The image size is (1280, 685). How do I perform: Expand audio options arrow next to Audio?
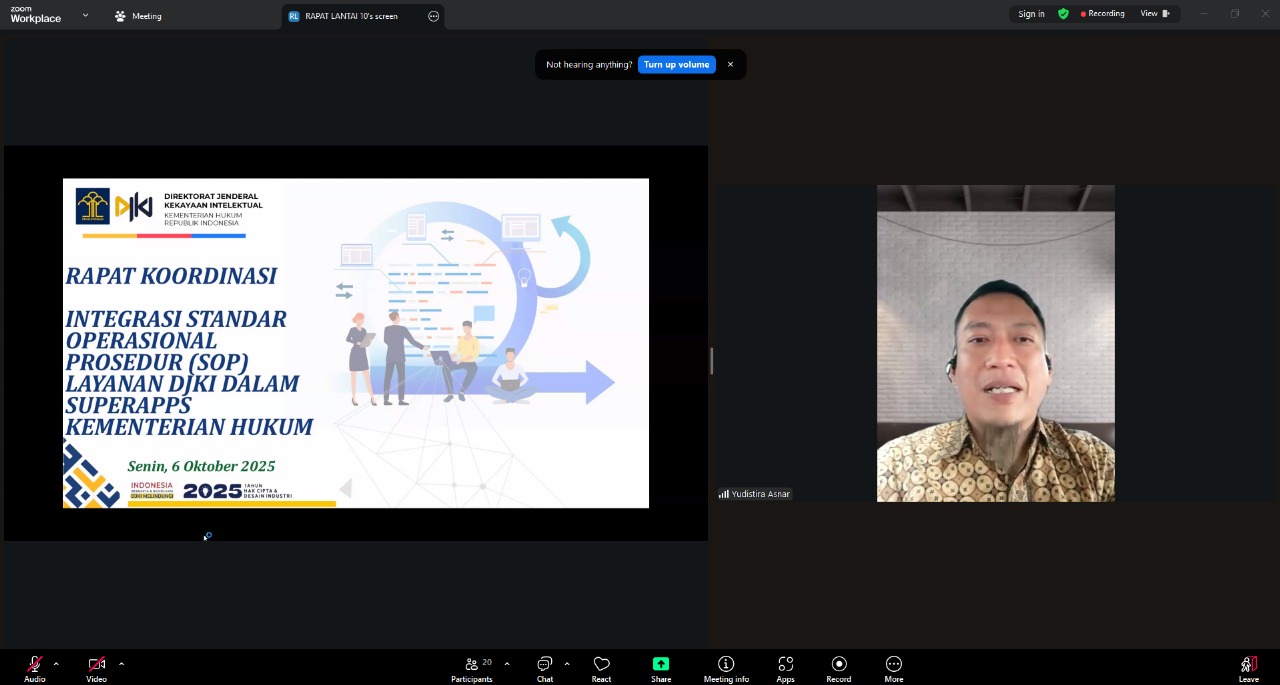coord(56,664)
